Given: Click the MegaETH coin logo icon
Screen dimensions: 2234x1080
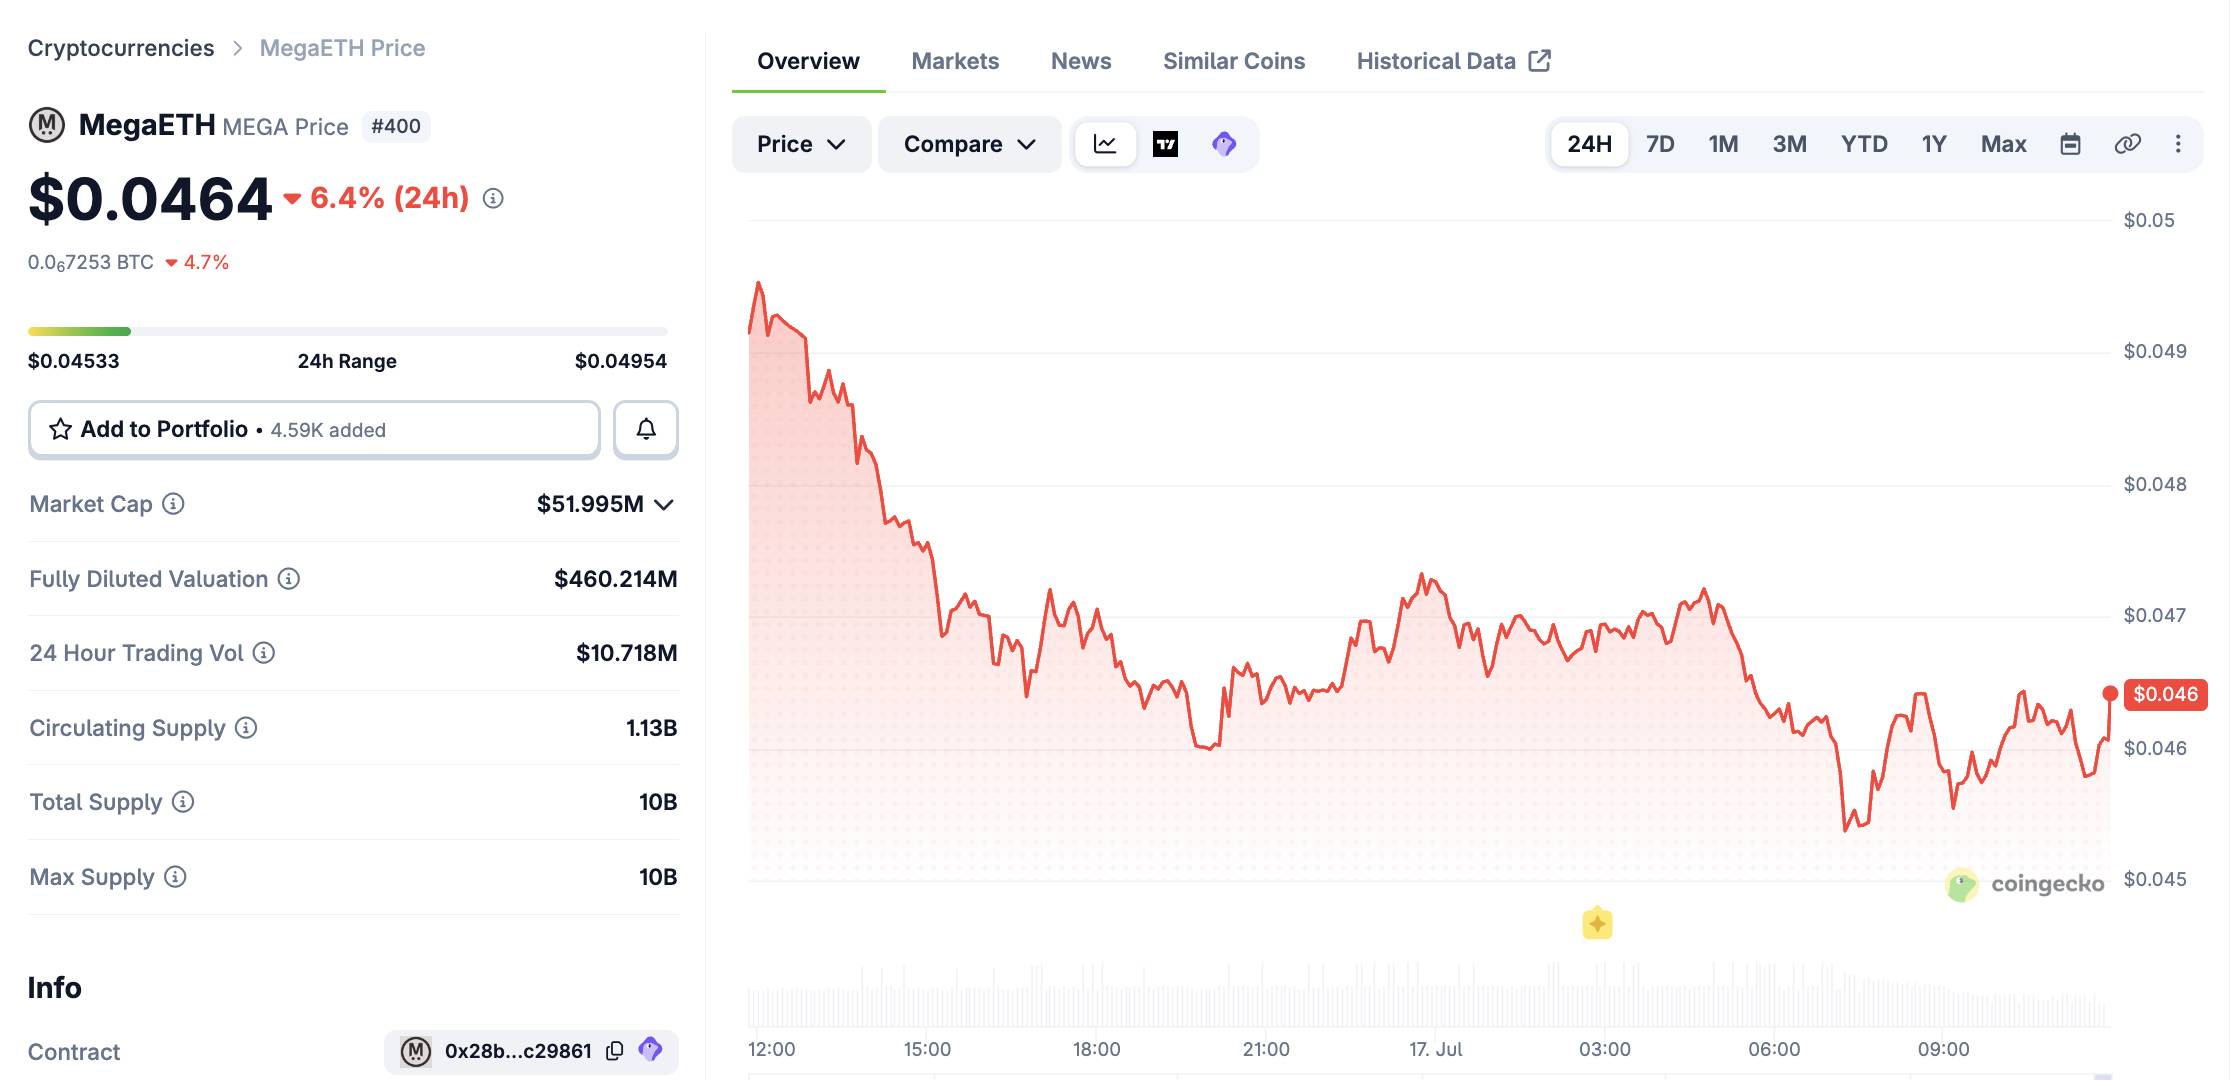Looking at the screenshot, I should 46,126.
